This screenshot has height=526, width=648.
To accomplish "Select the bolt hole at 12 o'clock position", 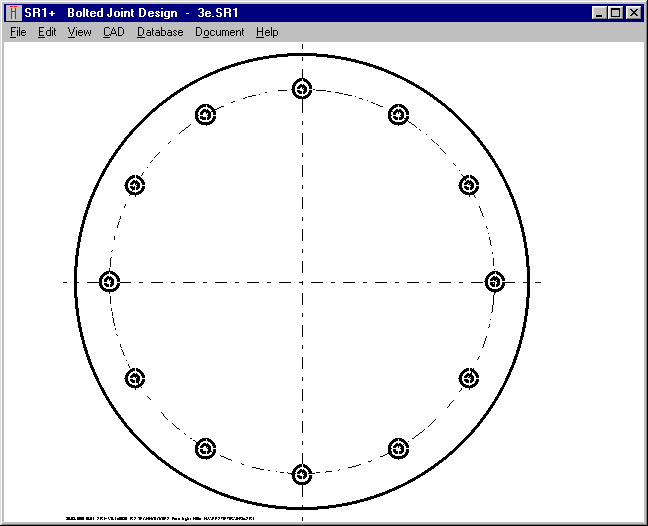I will coord(302,89).
